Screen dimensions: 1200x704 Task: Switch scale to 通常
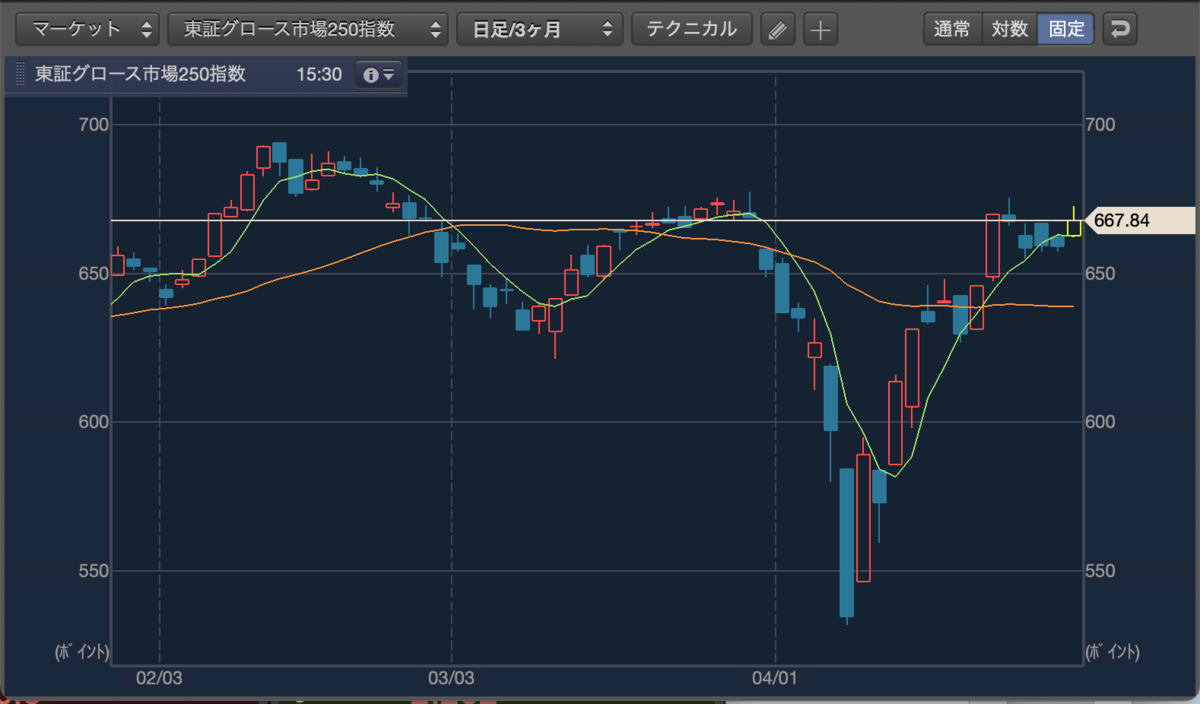point(952,29)
